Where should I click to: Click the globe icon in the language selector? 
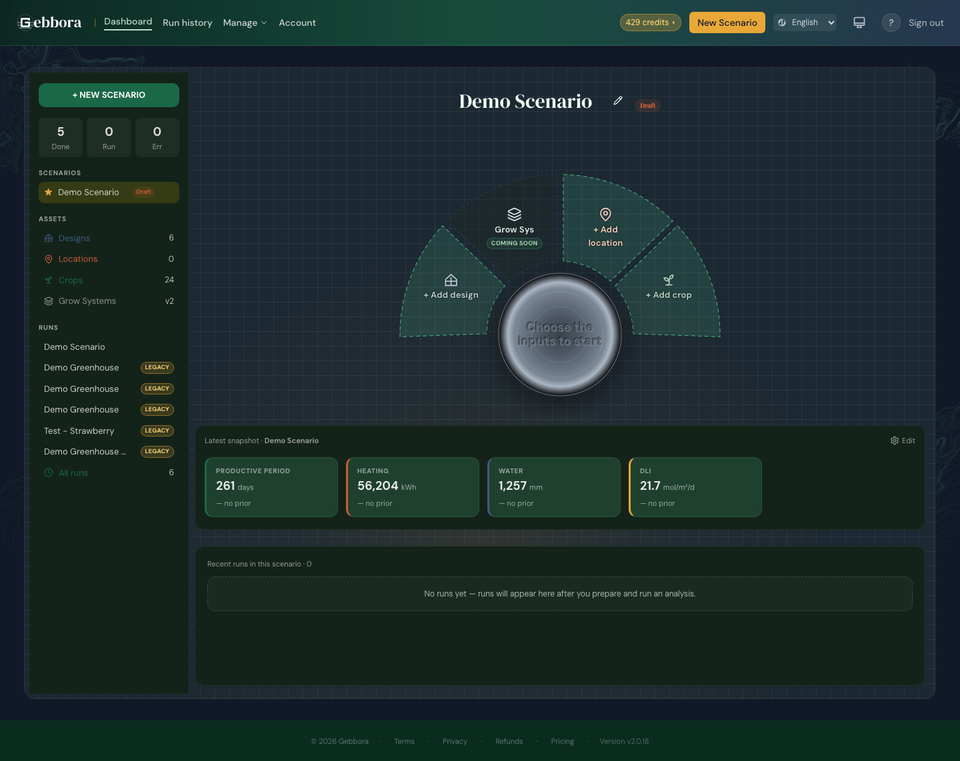pos(782,23)
